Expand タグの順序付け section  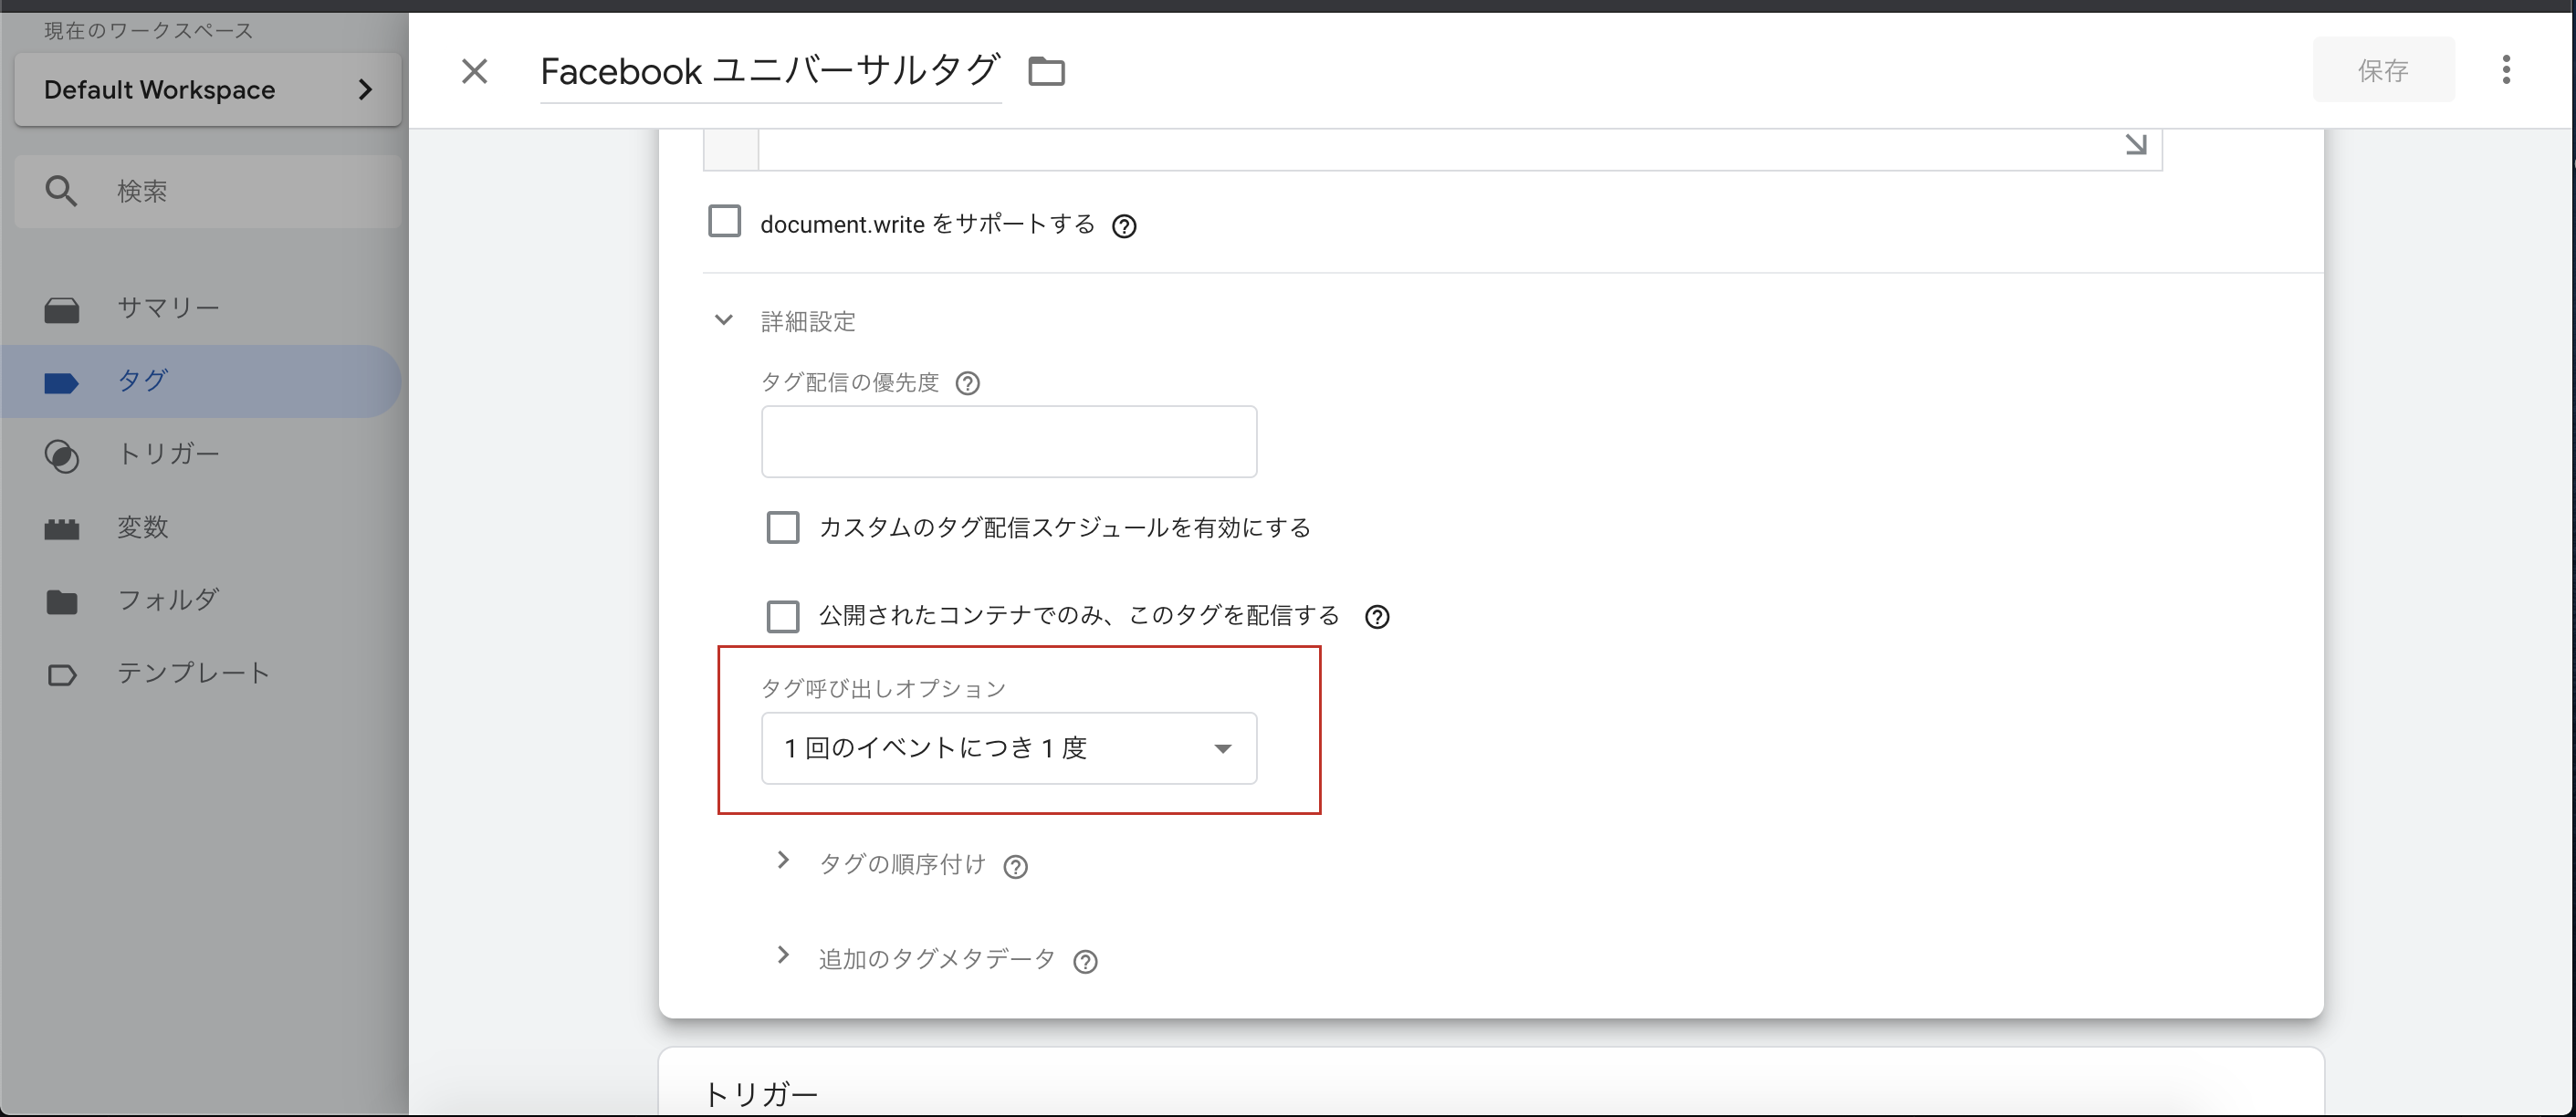[x=783, y=861]
